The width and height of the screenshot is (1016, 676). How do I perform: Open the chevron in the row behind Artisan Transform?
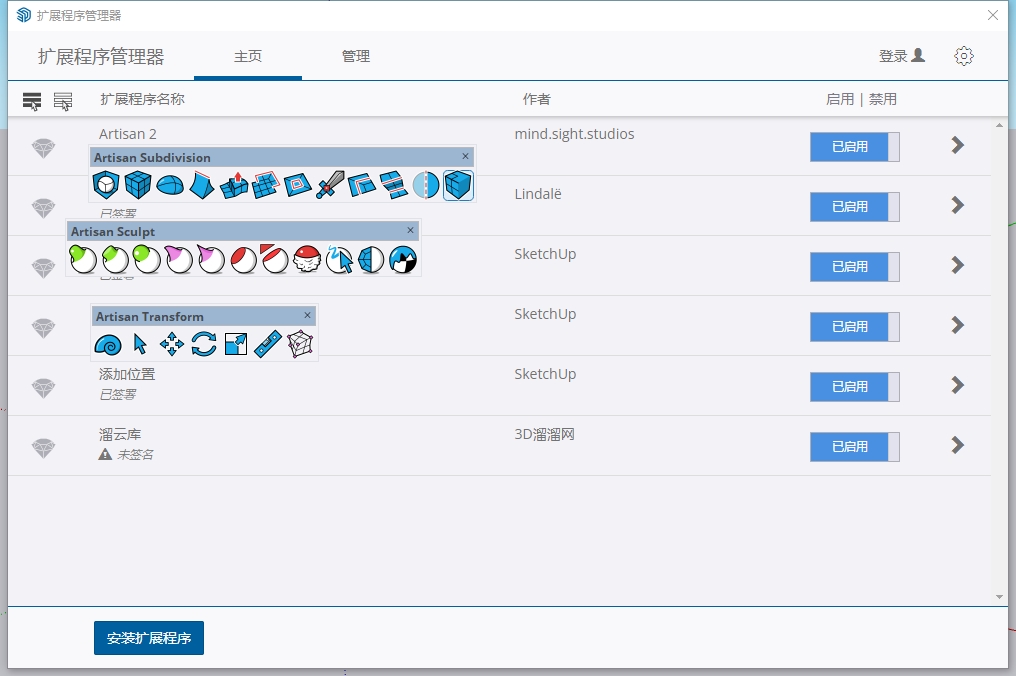tap(958, 325)
